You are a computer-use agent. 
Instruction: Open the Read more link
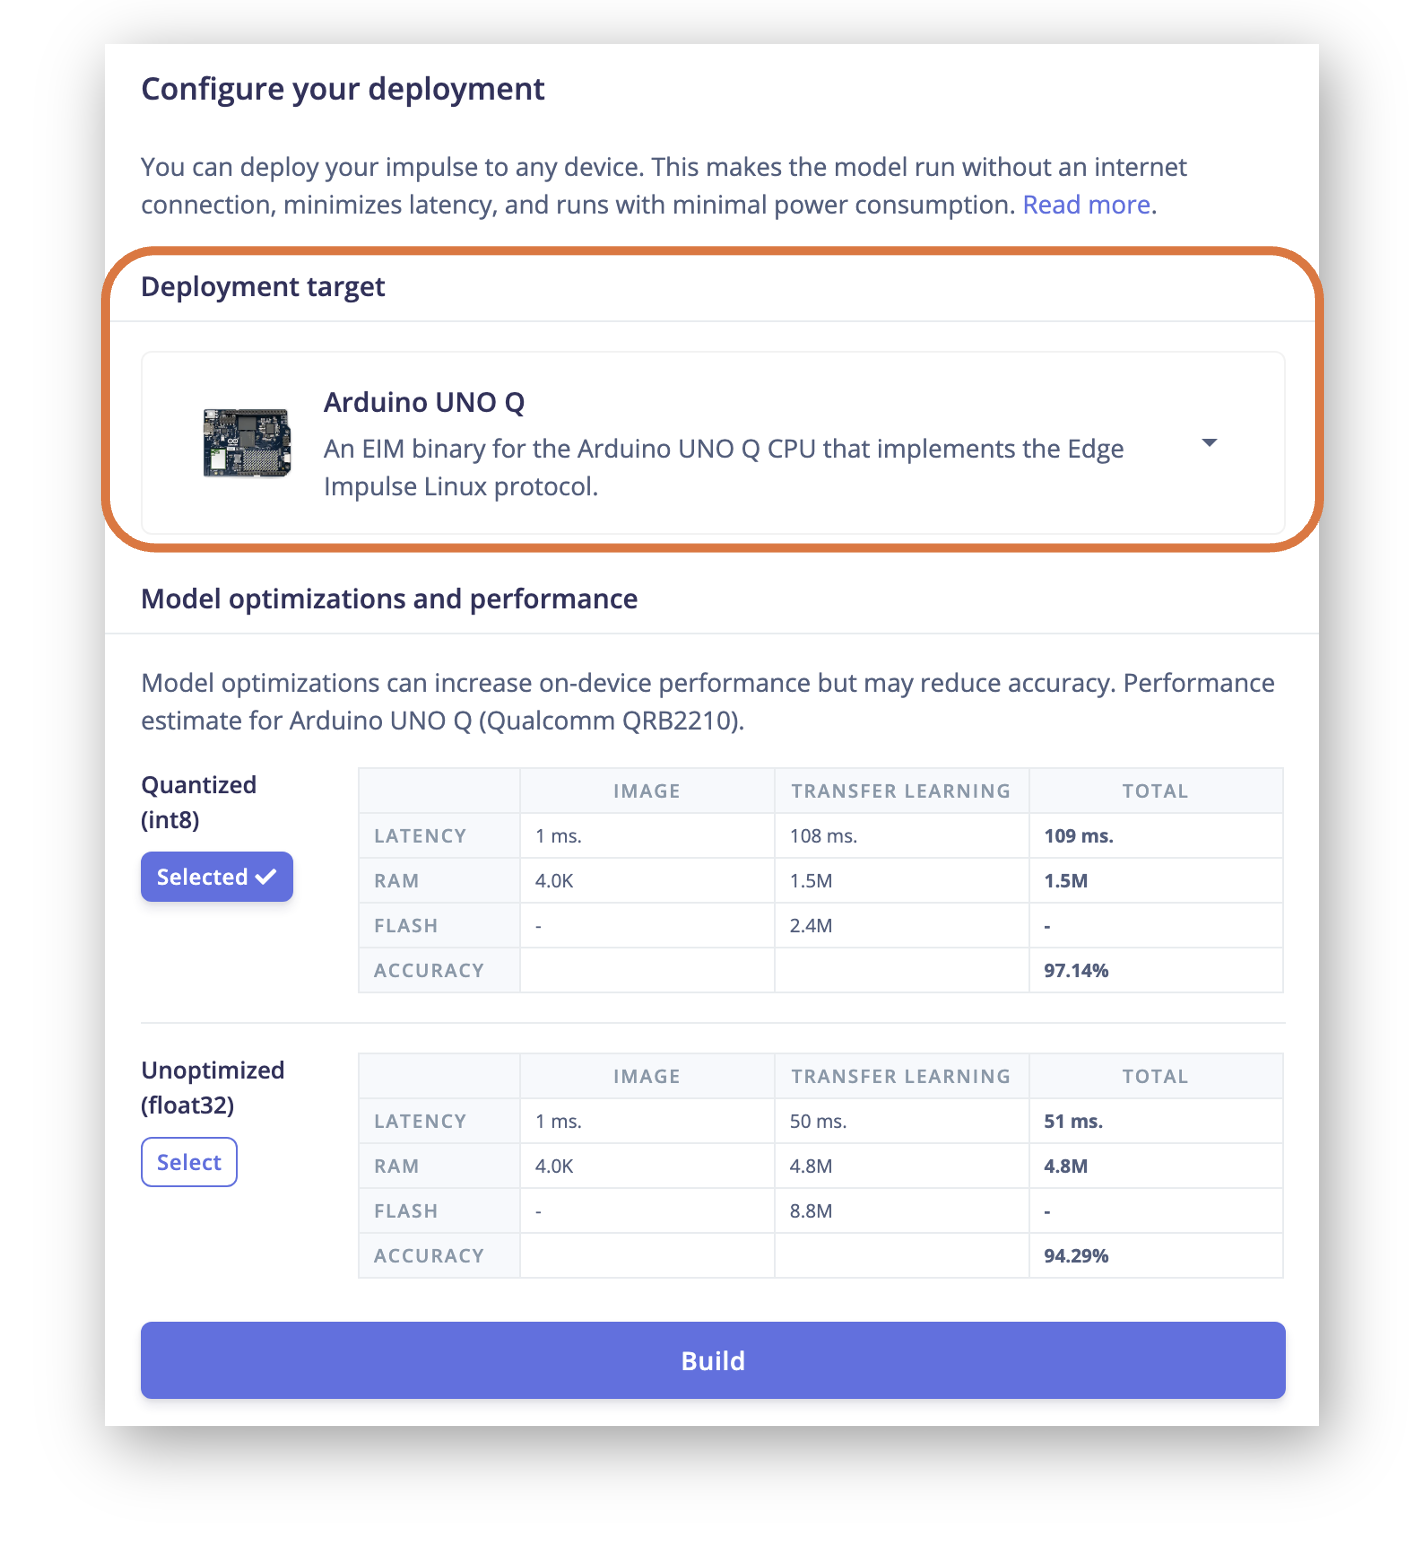click(x=1087, y=205)
